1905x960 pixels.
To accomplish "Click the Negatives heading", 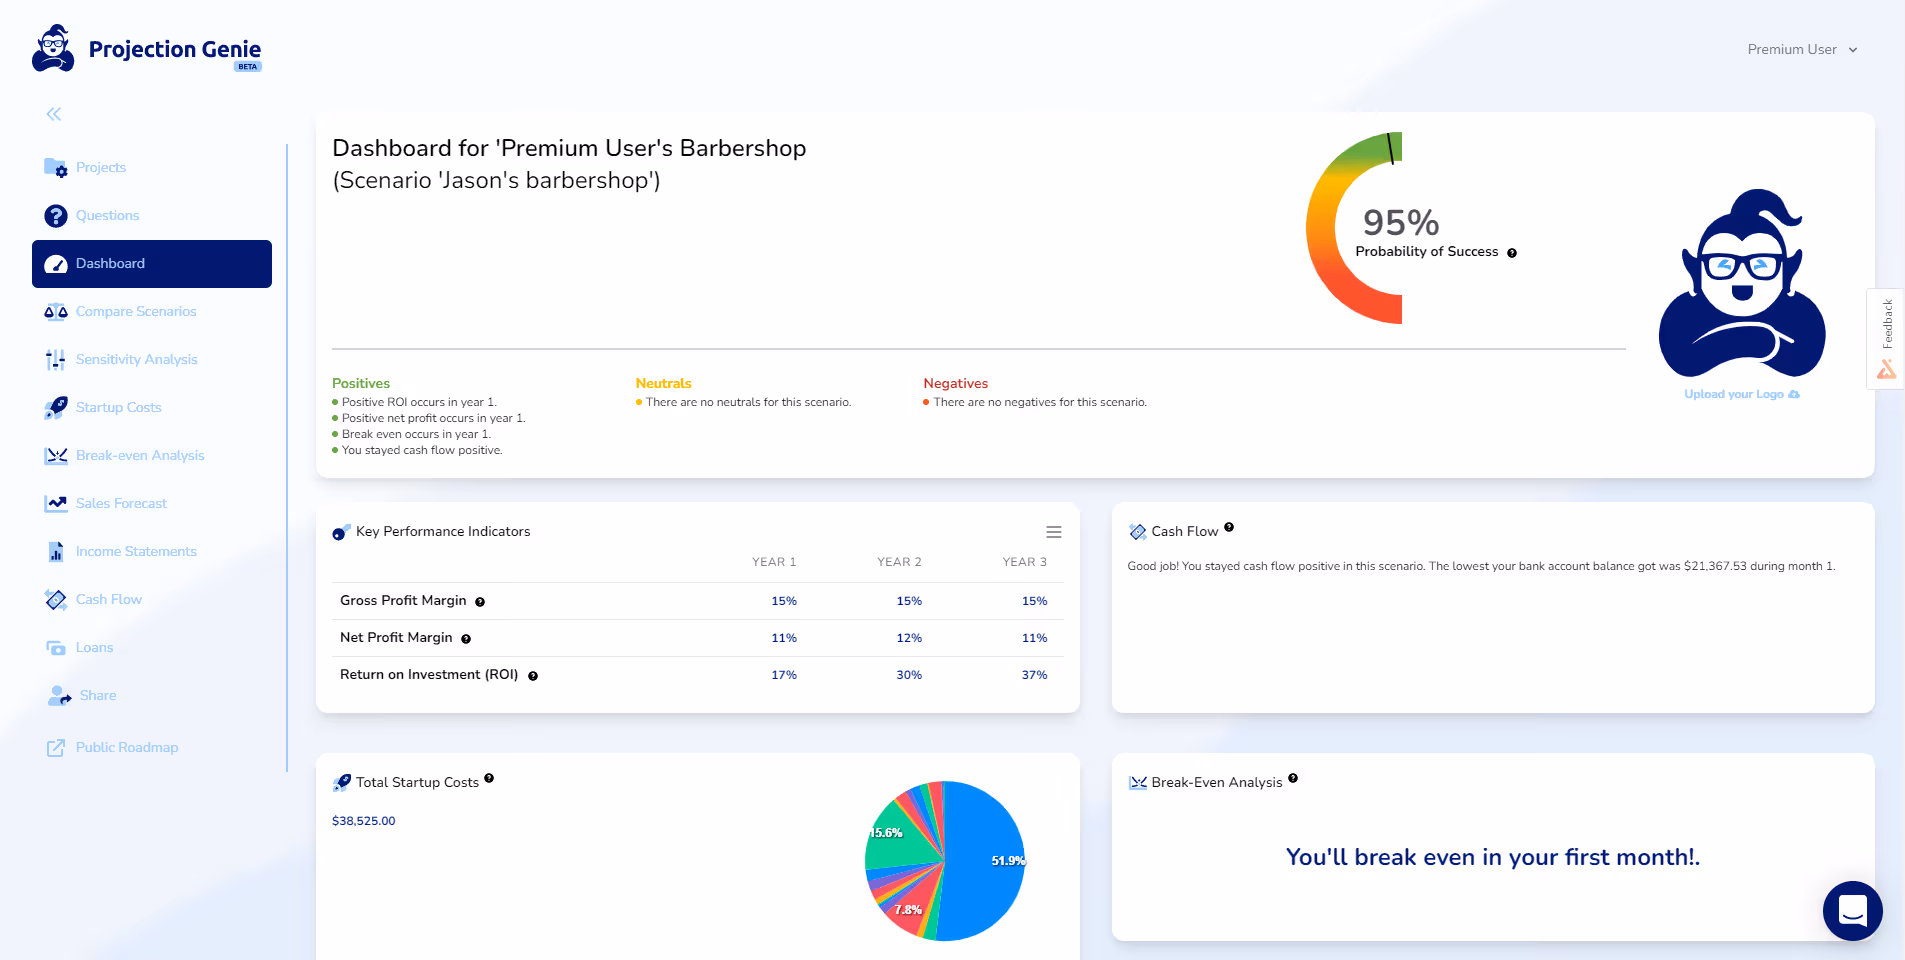I will click(956, 383).
